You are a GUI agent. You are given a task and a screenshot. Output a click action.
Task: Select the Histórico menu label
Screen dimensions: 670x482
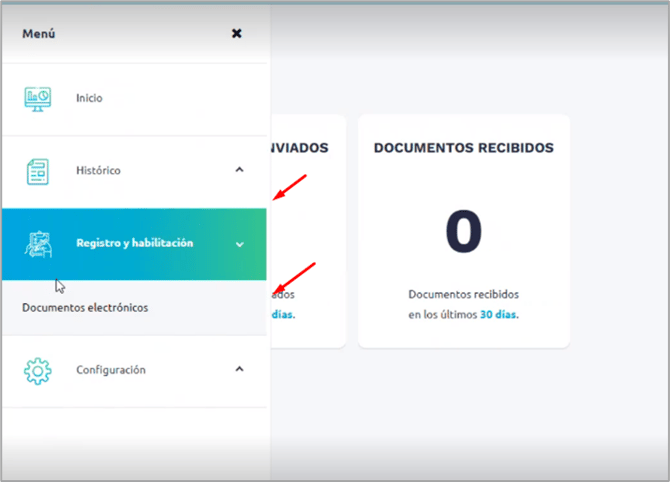(x=98, y=171)
